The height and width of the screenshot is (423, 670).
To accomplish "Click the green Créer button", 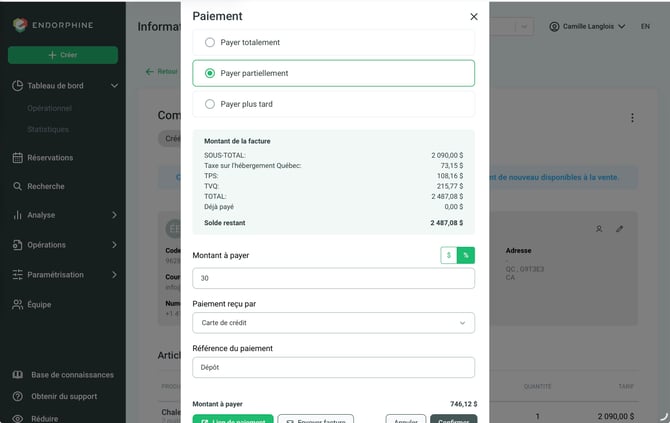I will (63, 55).
